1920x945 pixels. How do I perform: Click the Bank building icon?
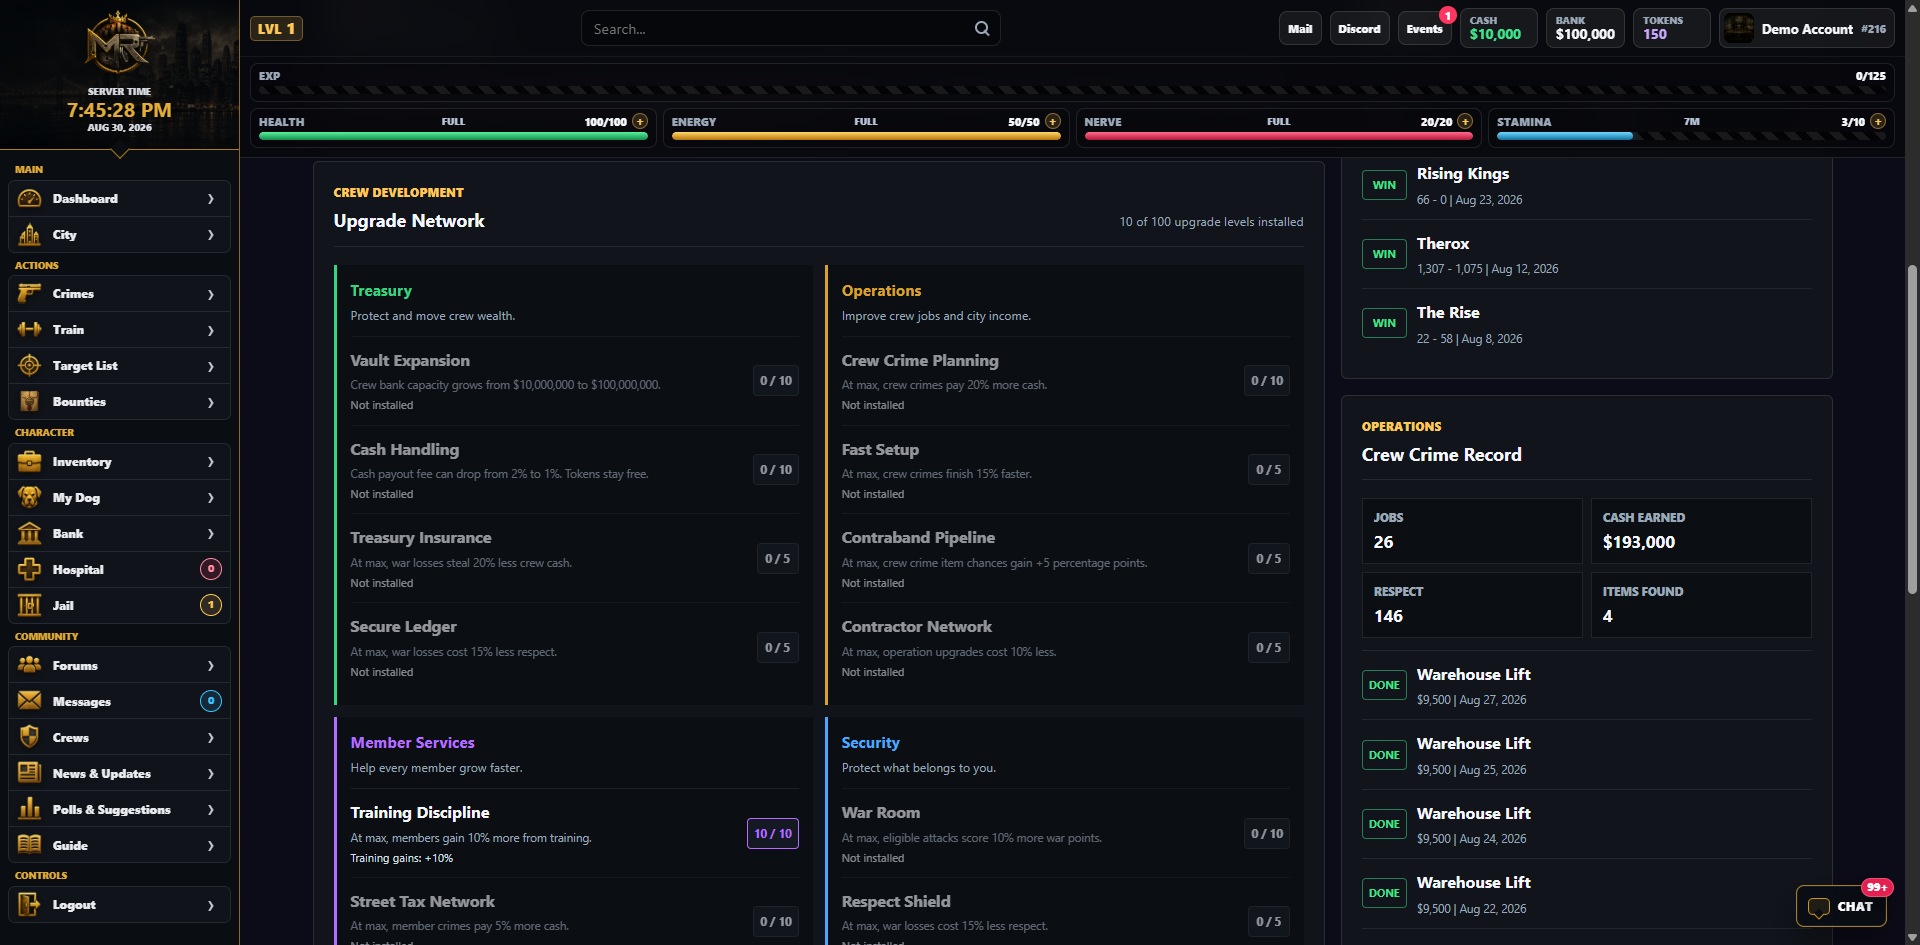[x=30, y=534]
